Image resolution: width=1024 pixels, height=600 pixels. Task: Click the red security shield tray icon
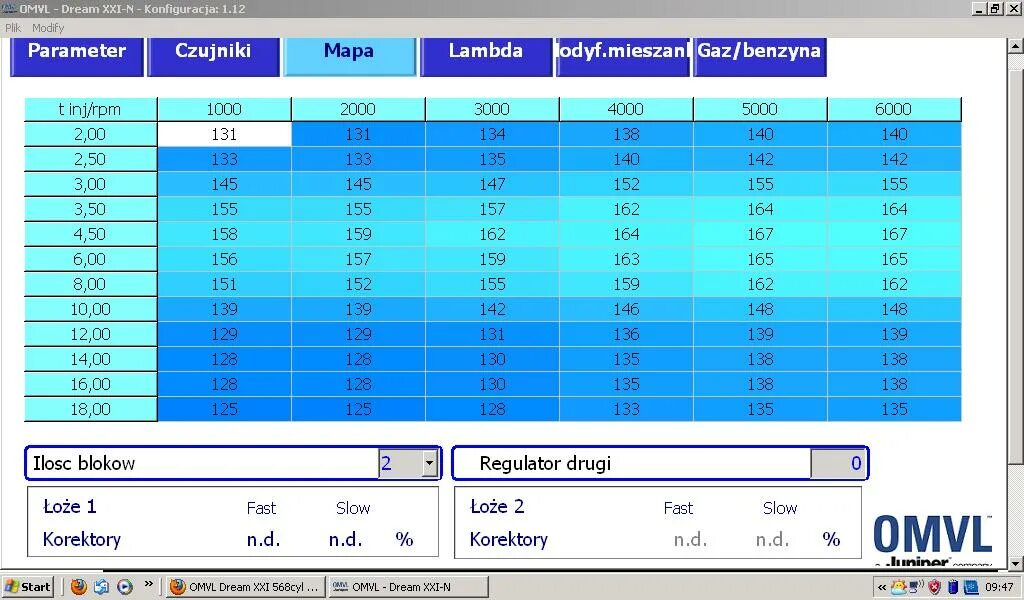[x=935, y=586]
